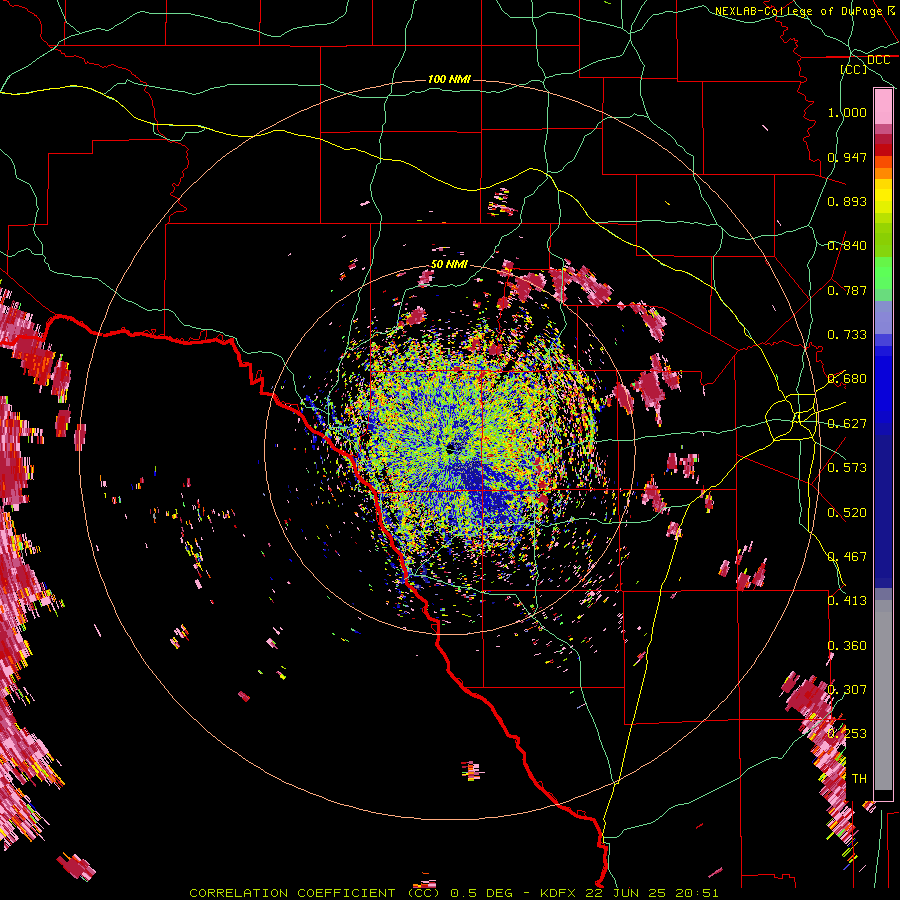Click the 50 NMI range ring label

pyautogui.click(x=449, y=264)
